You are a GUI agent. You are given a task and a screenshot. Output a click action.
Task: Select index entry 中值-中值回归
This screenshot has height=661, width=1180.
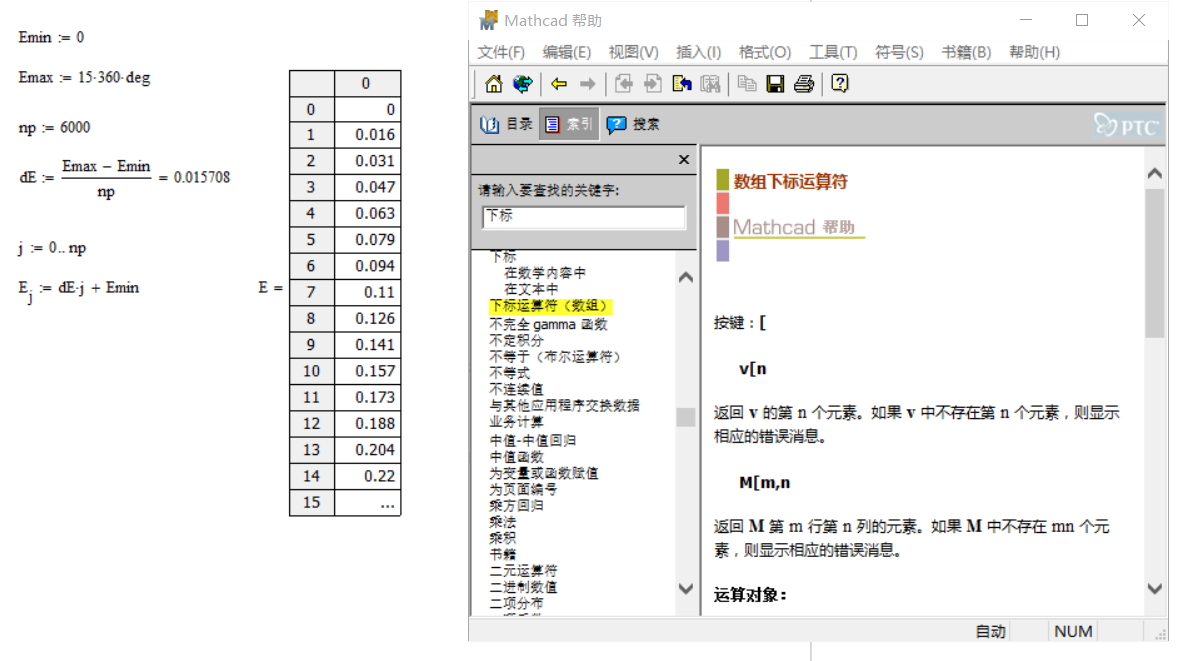click(533, 440)
